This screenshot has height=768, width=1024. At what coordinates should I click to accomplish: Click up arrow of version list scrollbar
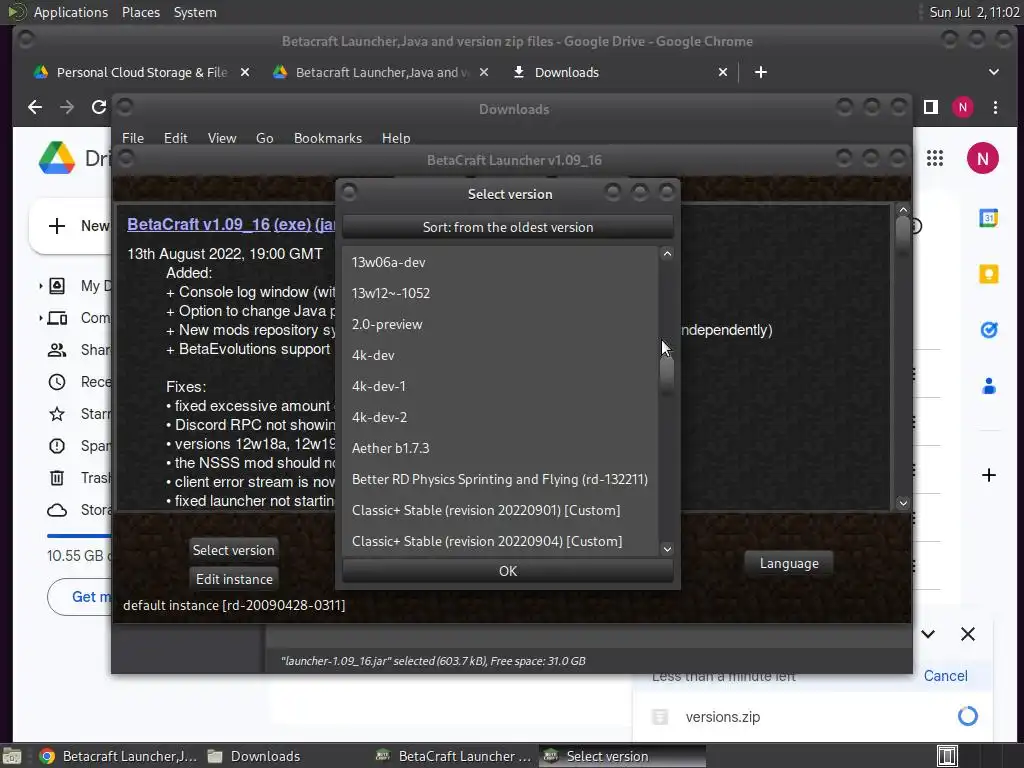coord(667,254)
